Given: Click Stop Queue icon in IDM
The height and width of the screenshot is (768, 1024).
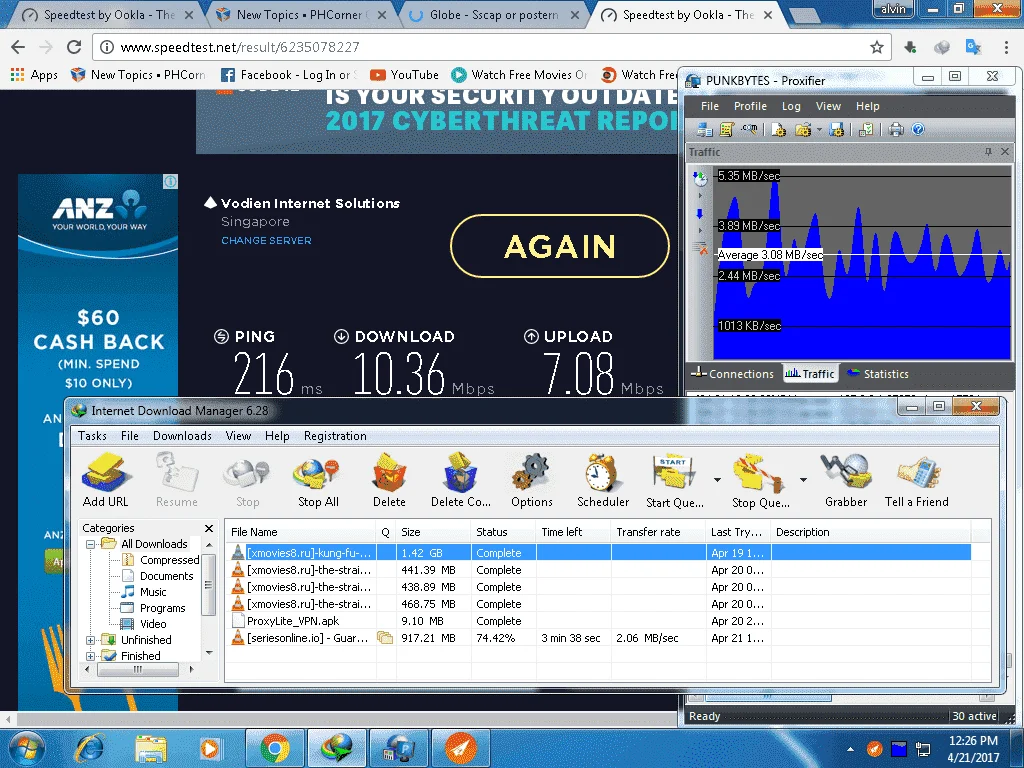Looking at the screenshot, I should point(760,480).
